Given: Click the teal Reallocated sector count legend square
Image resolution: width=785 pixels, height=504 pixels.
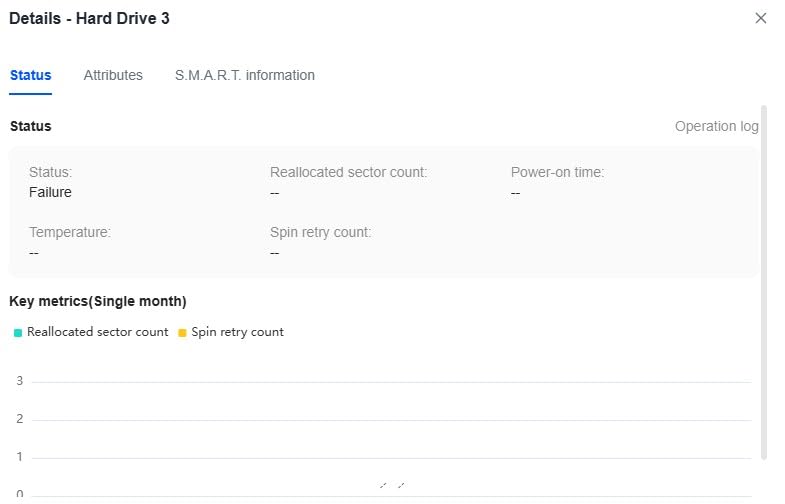Looking at the screenshot, I should (18, 333).
